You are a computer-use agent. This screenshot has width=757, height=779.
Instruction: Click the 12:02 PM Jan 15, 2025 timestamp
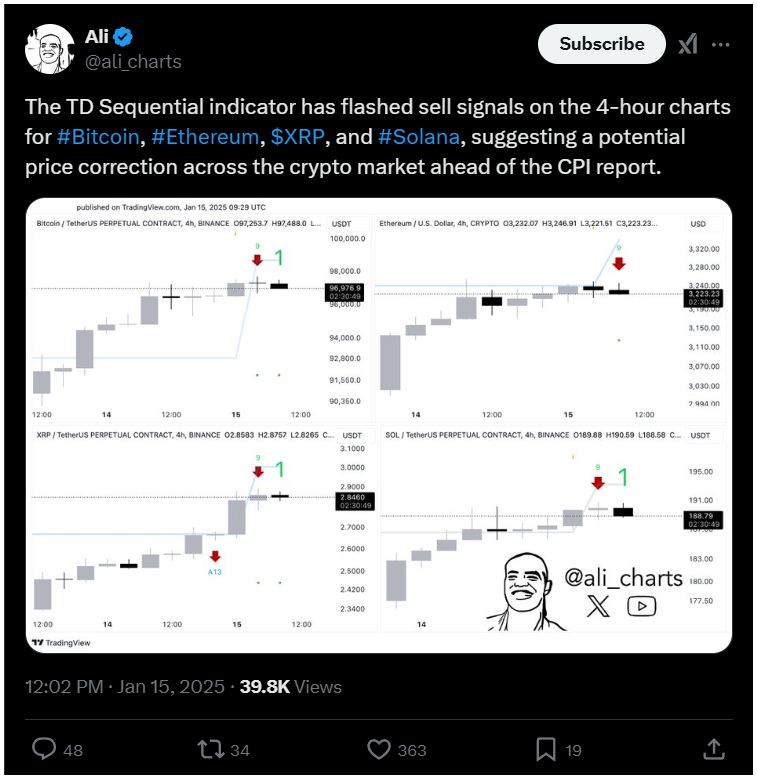coord(125,687)
